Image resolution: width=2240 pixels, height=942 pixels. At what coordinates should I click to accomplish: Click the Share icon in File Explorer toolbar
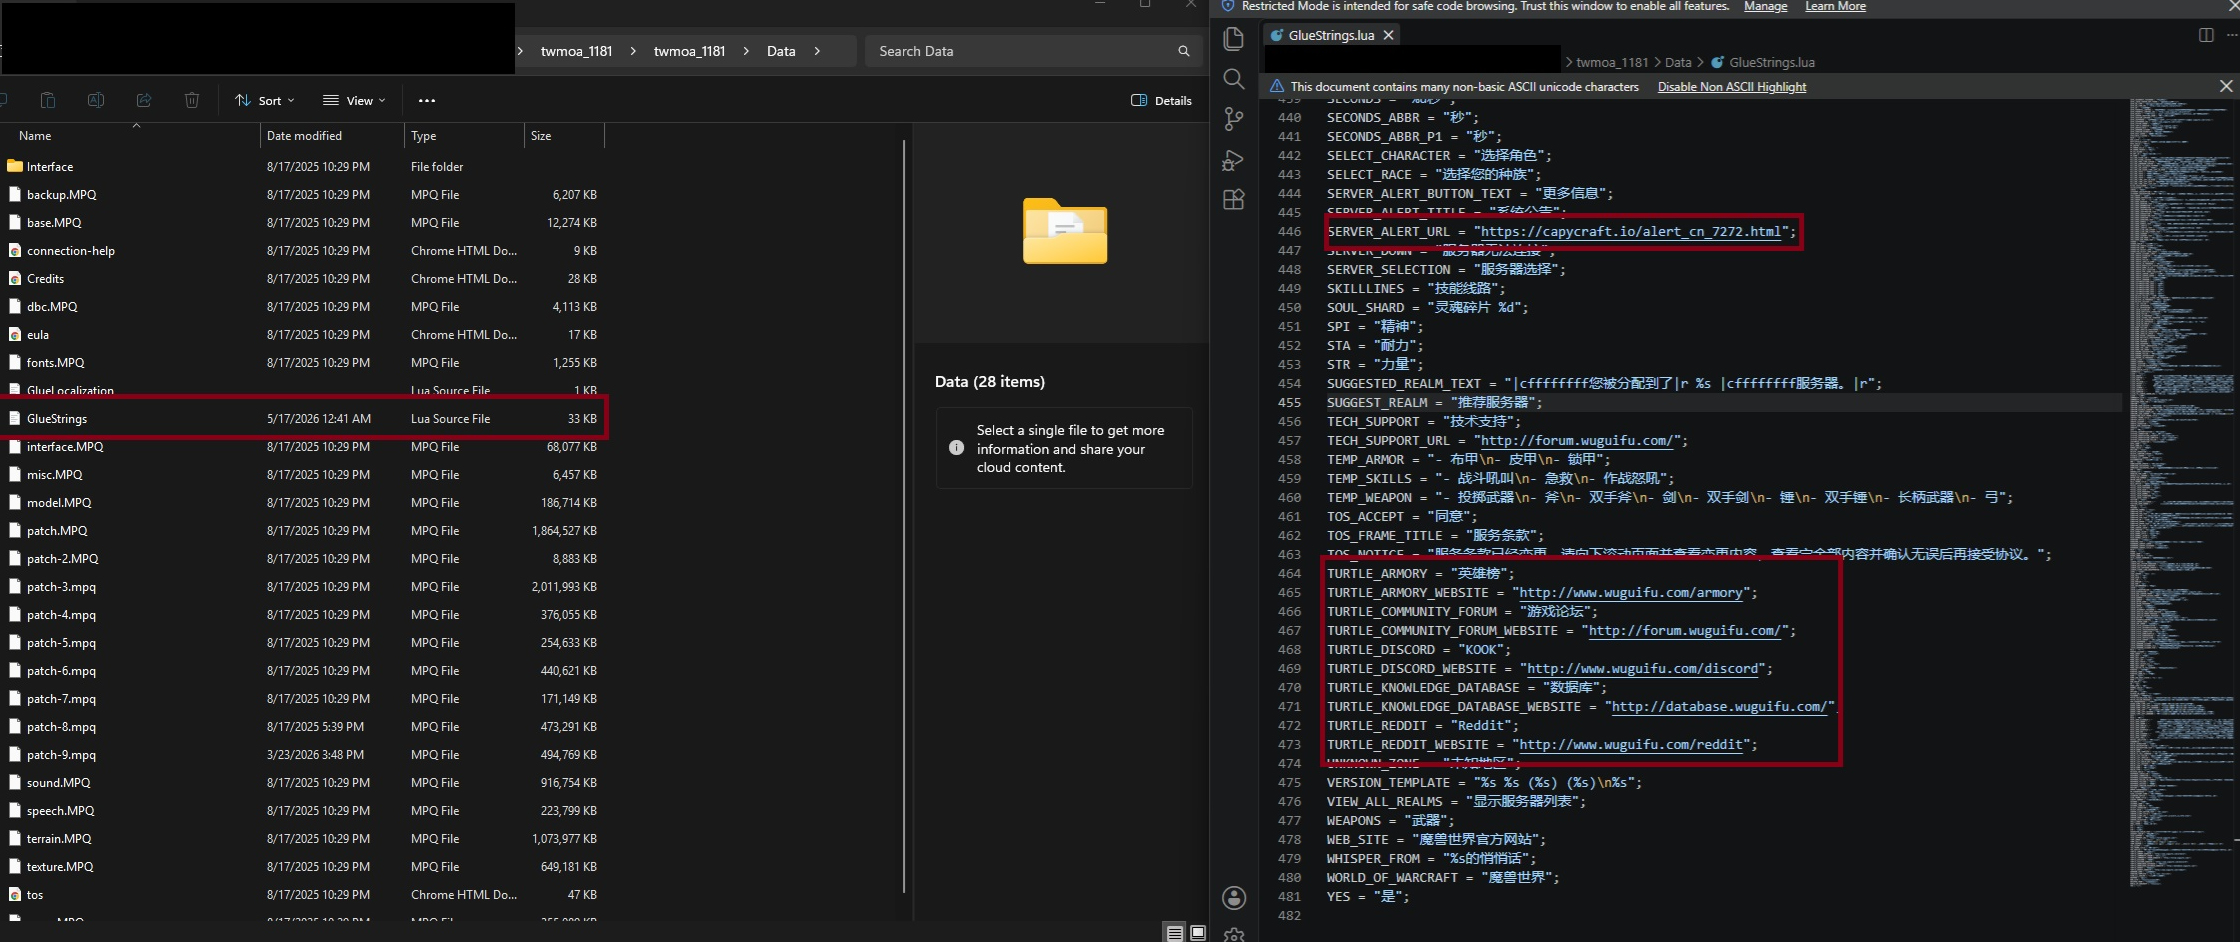[x=144, y=100]
